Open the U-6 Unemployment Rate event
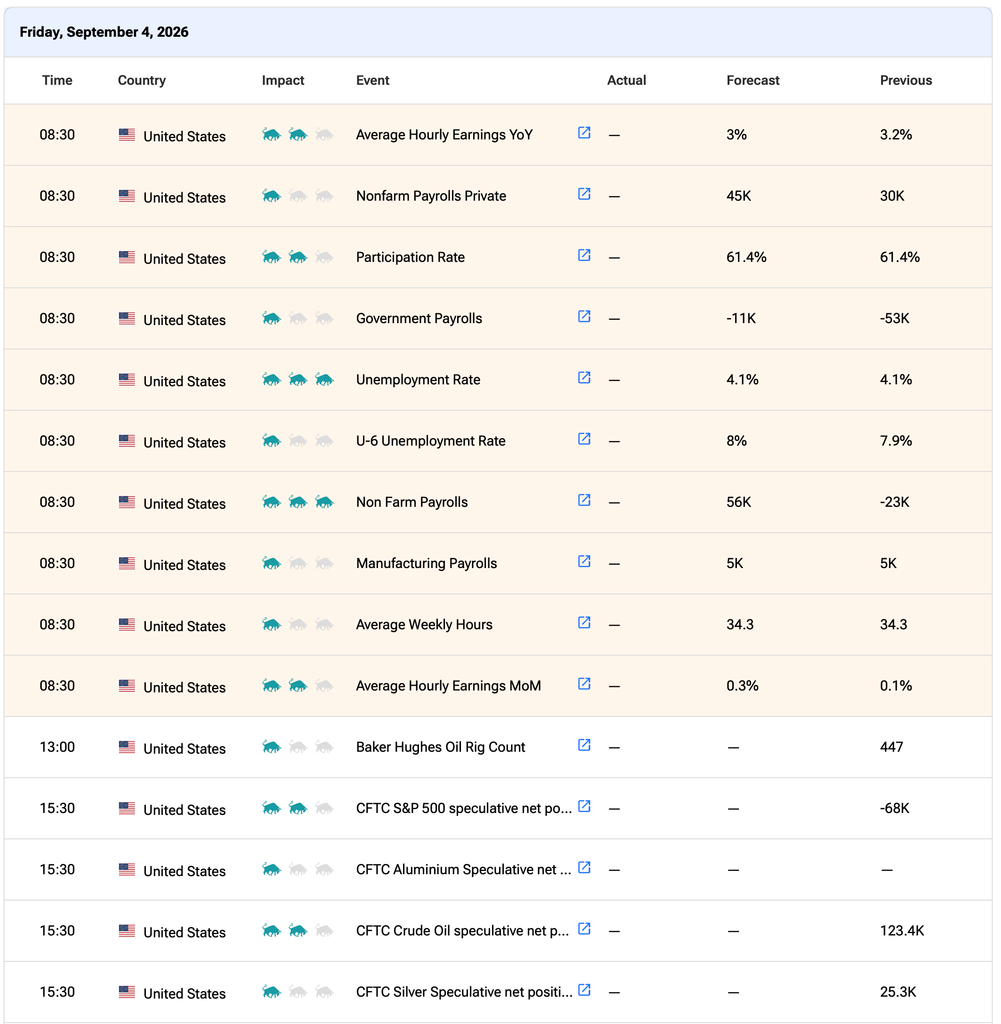This screenshot has height=1024, width=1001. (431, 441)
